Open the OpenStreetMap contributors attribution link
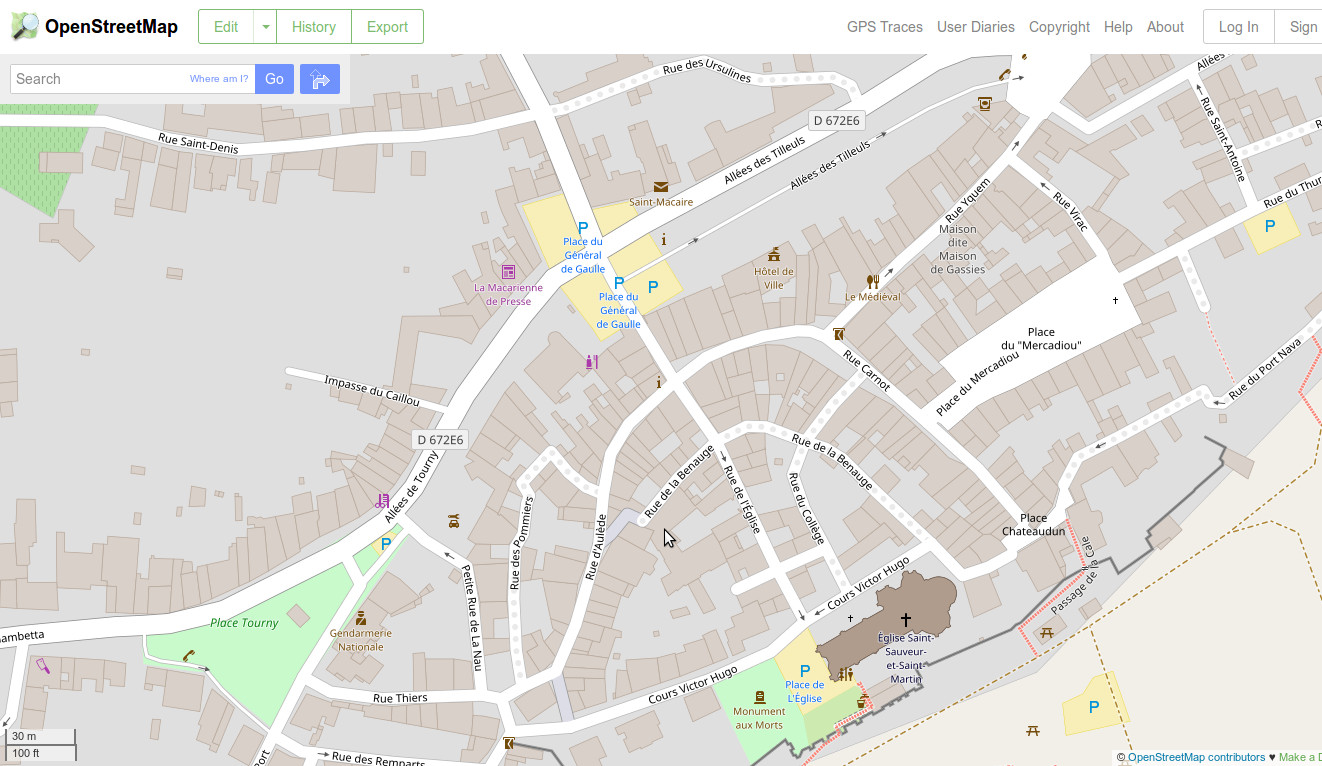The height and width of the screenshot is (766, 1322). tap(1196, 757)
